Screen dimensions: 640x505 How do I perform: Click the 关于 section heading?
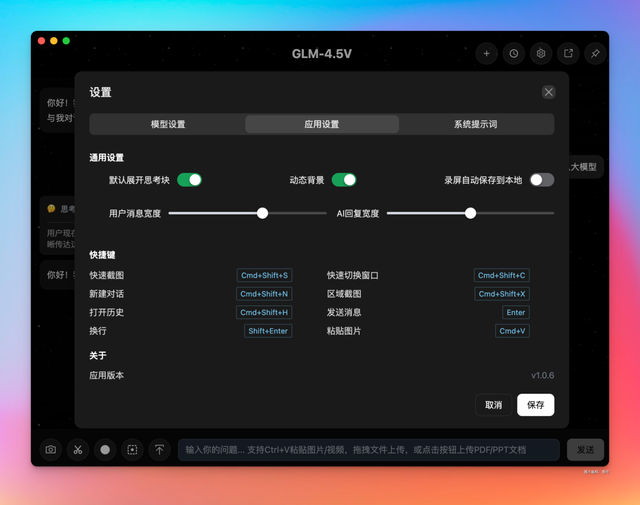coord(98,356)
